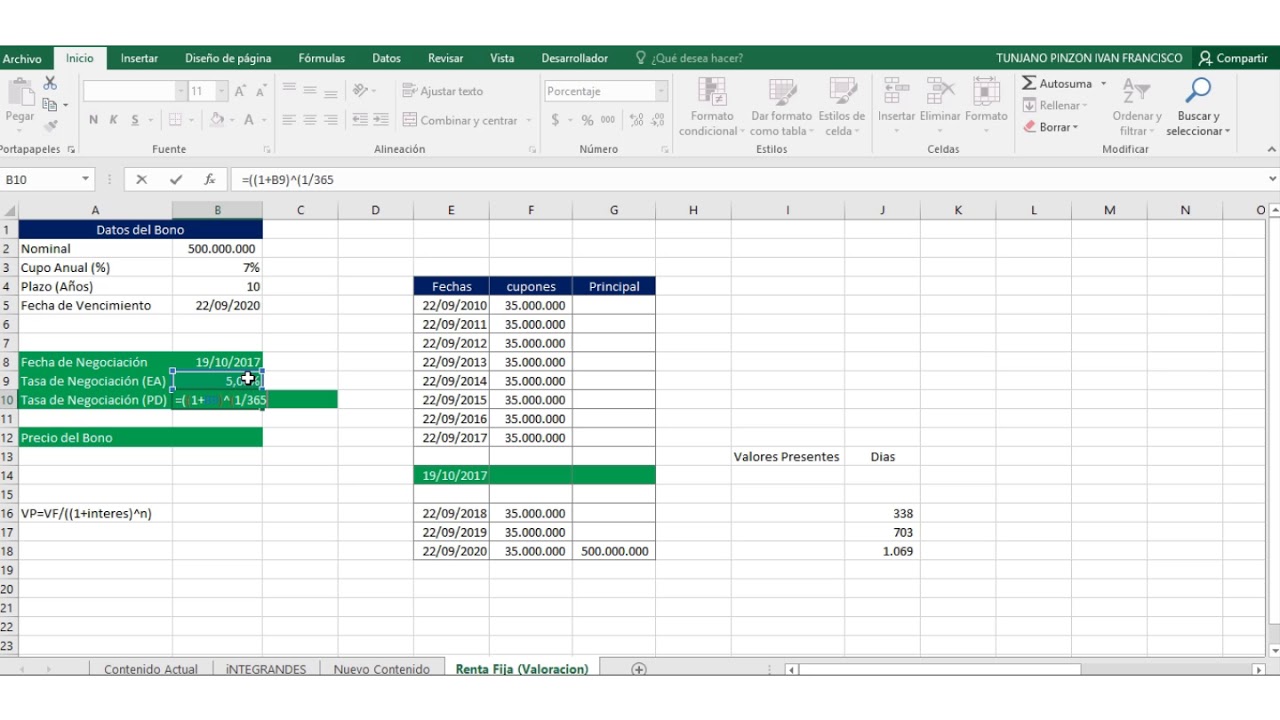1280x720 pixels.
Task: Click the Autosuma sigma icon
Action: click(1029, 83)
